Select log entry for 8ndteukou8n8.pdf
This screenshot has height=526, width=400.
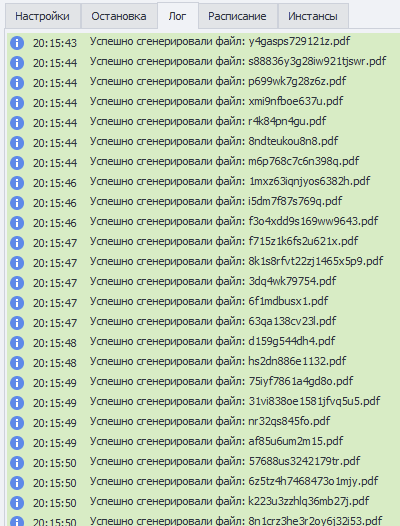203,143
